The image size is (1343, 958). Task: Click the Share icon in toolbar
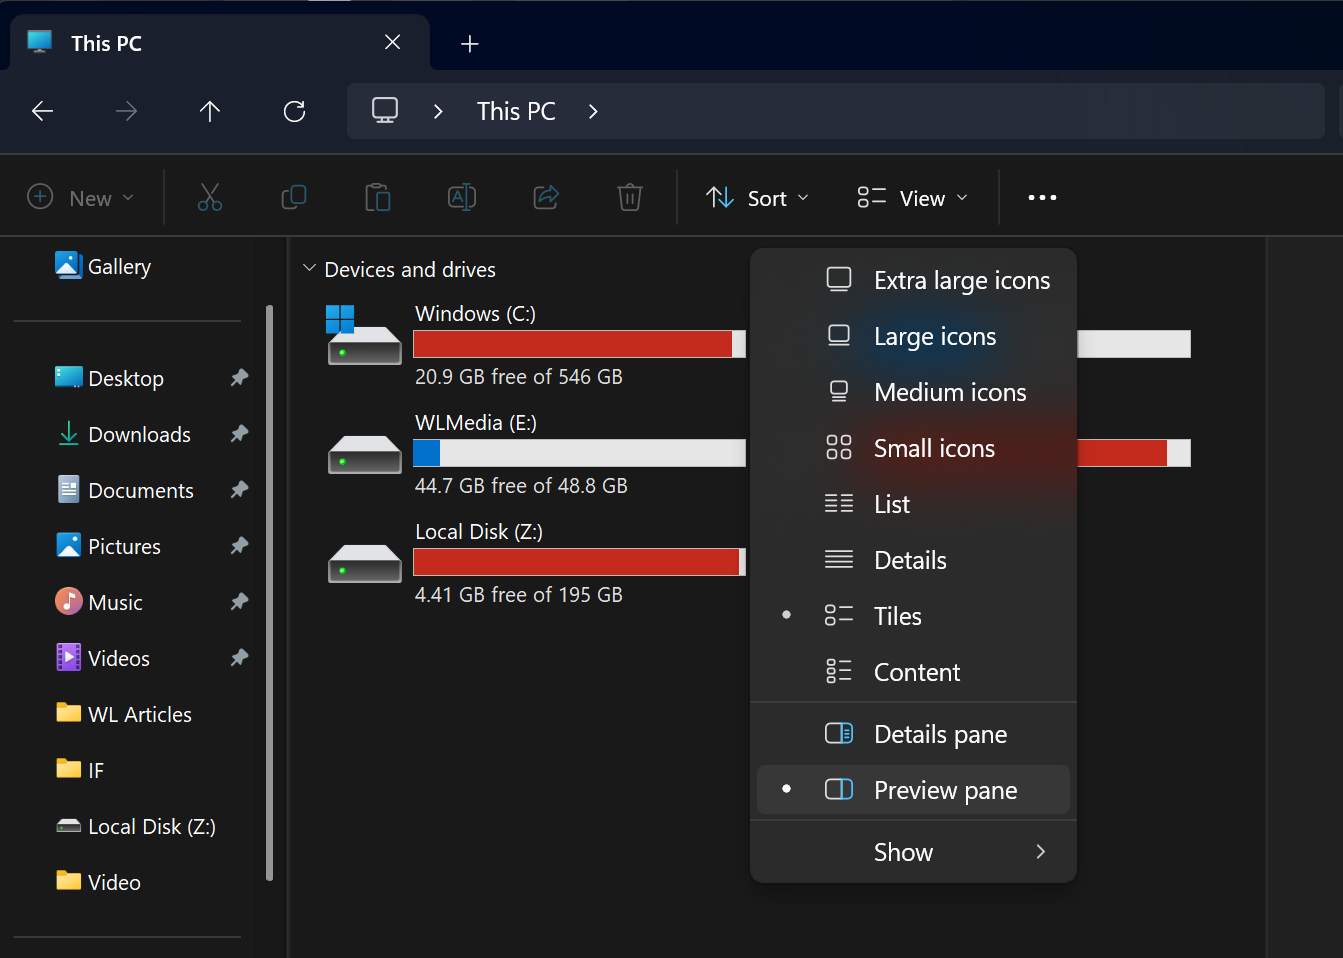point(546,197)
